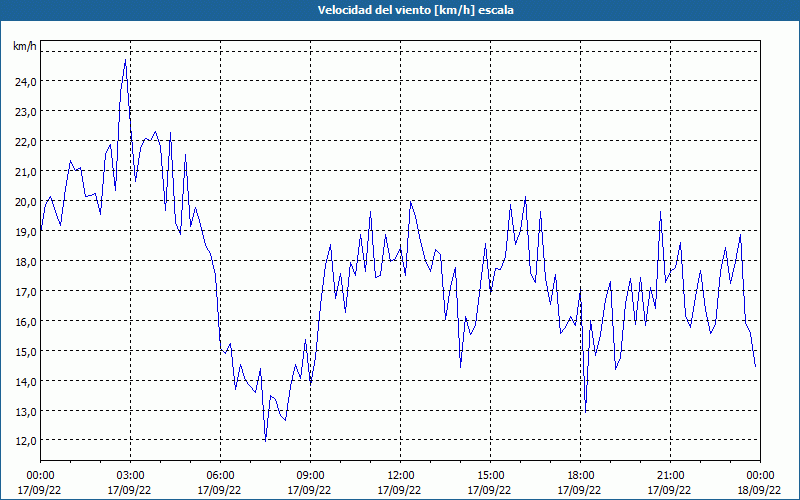Select the 18,0 y-axis label
Screen dimensions: 800x500
tap(26, 262)
